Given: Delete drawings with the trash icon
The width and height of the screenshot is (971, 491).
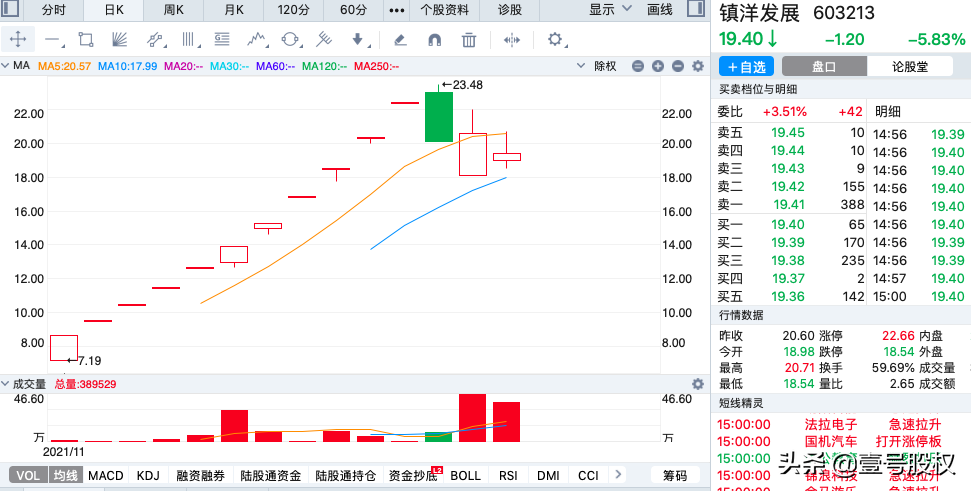Looking at the screenshot, I should [x=469, y=40].
